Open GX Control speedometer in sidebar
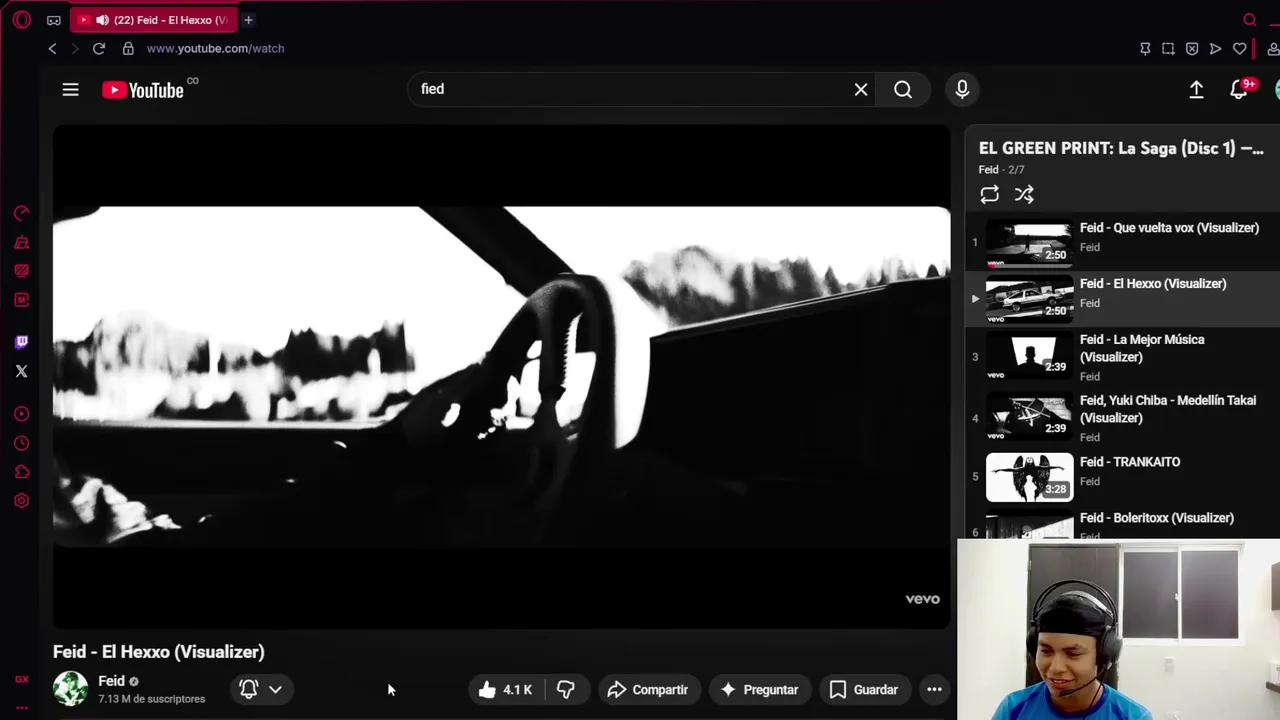 click(x=21, y=213)
